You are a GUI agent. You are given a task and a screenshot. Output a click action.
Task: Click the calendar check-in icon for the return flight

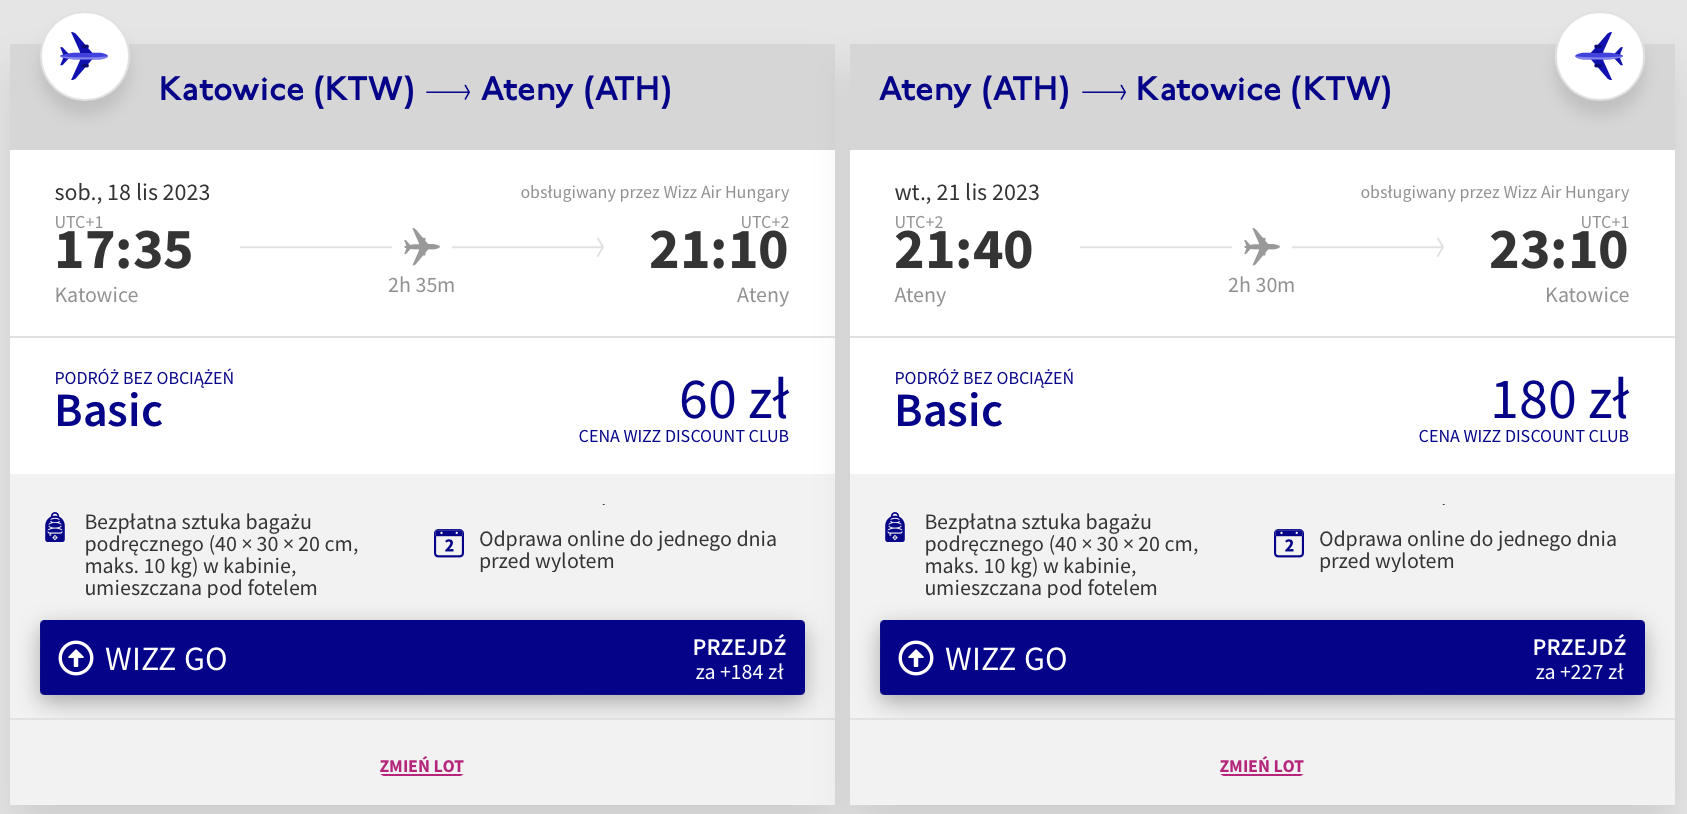click(1288, 543)
